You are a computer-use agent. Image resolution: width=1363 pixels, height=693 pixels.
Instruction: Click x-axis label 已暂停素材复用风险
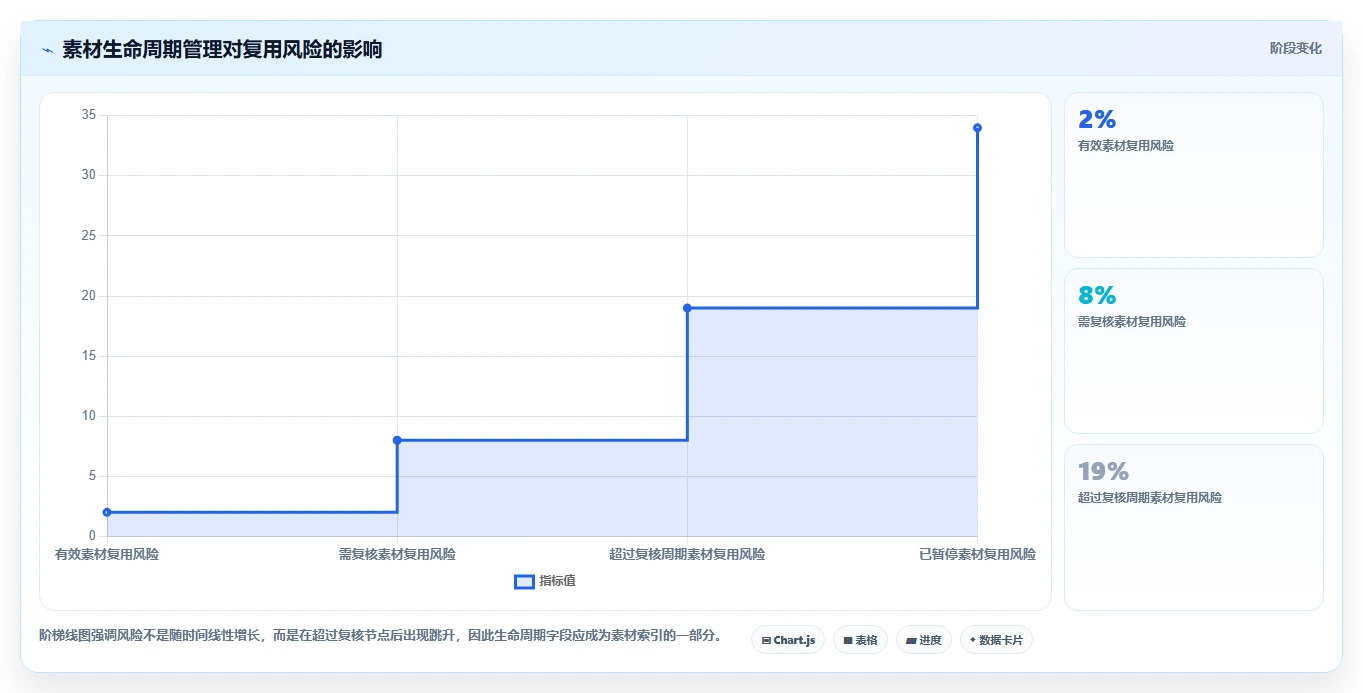[x=977, y=554]
